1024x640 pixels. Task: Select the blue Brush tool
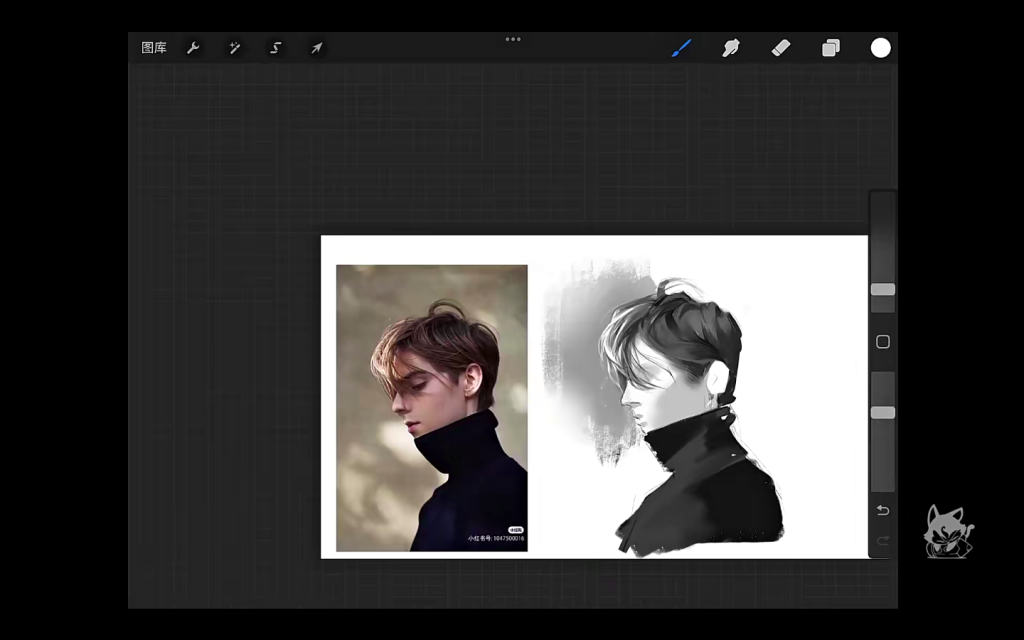tap(682, 48)
